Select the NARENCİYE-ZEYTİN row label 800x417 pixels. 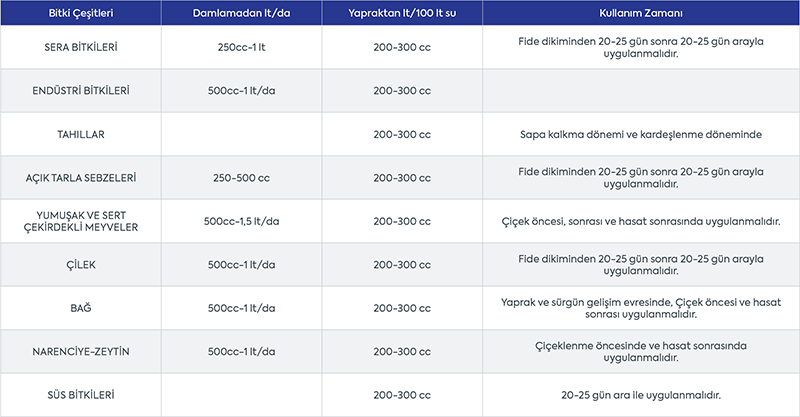tap(80, 351)
